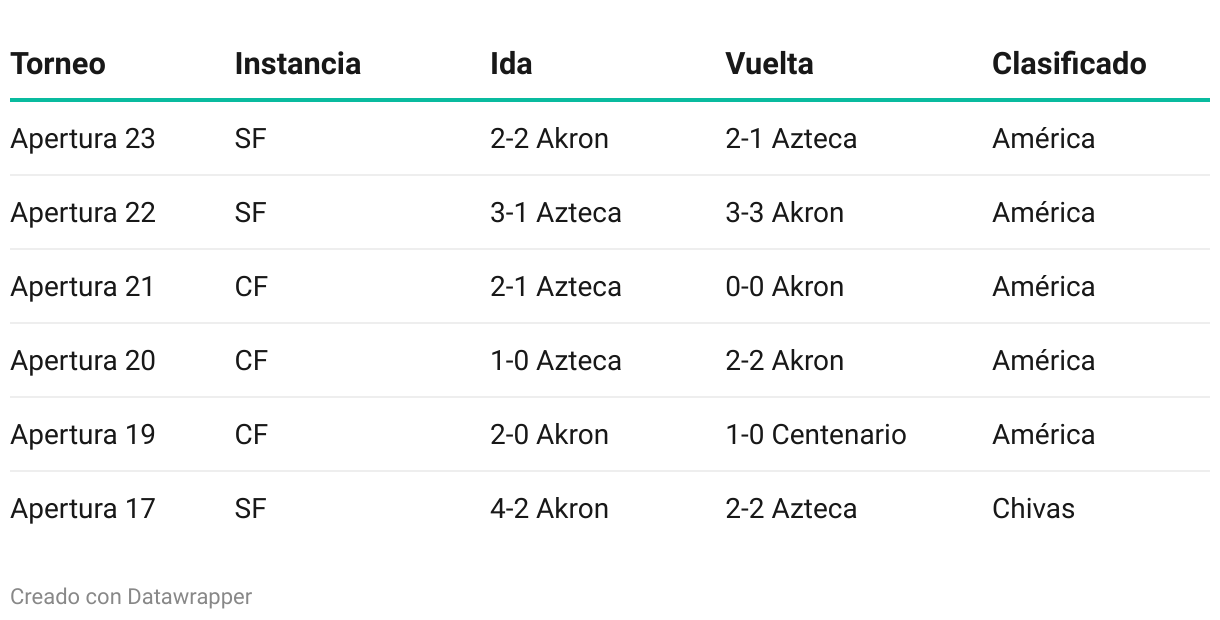Click the 1-0 Centenario vuelta cell
Screen dimensions: 1220x620
point(816,434)
